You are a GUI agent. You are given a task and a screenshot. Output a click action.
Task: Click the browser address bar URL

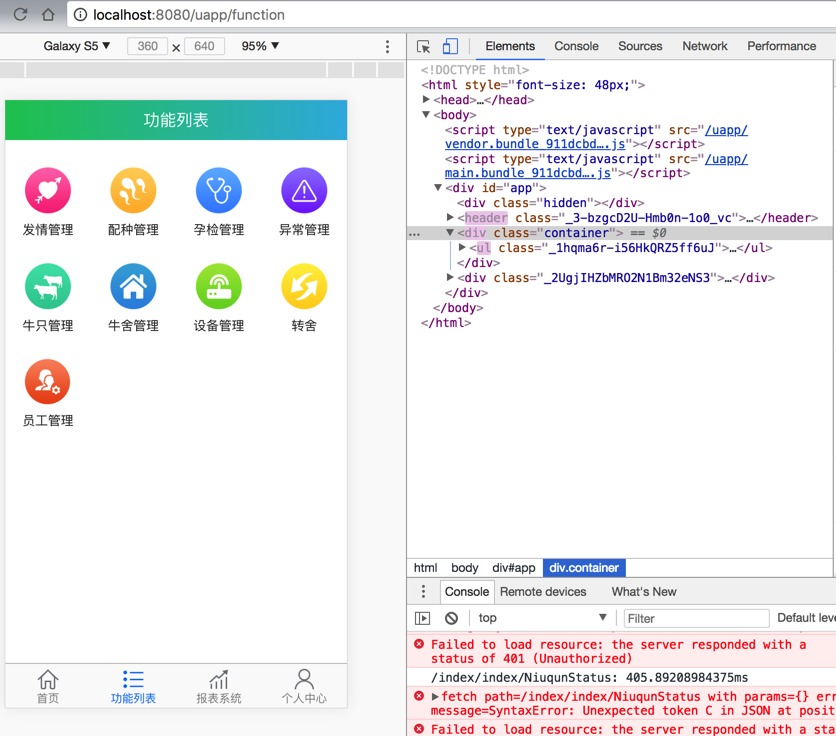[x=189, y=14]
